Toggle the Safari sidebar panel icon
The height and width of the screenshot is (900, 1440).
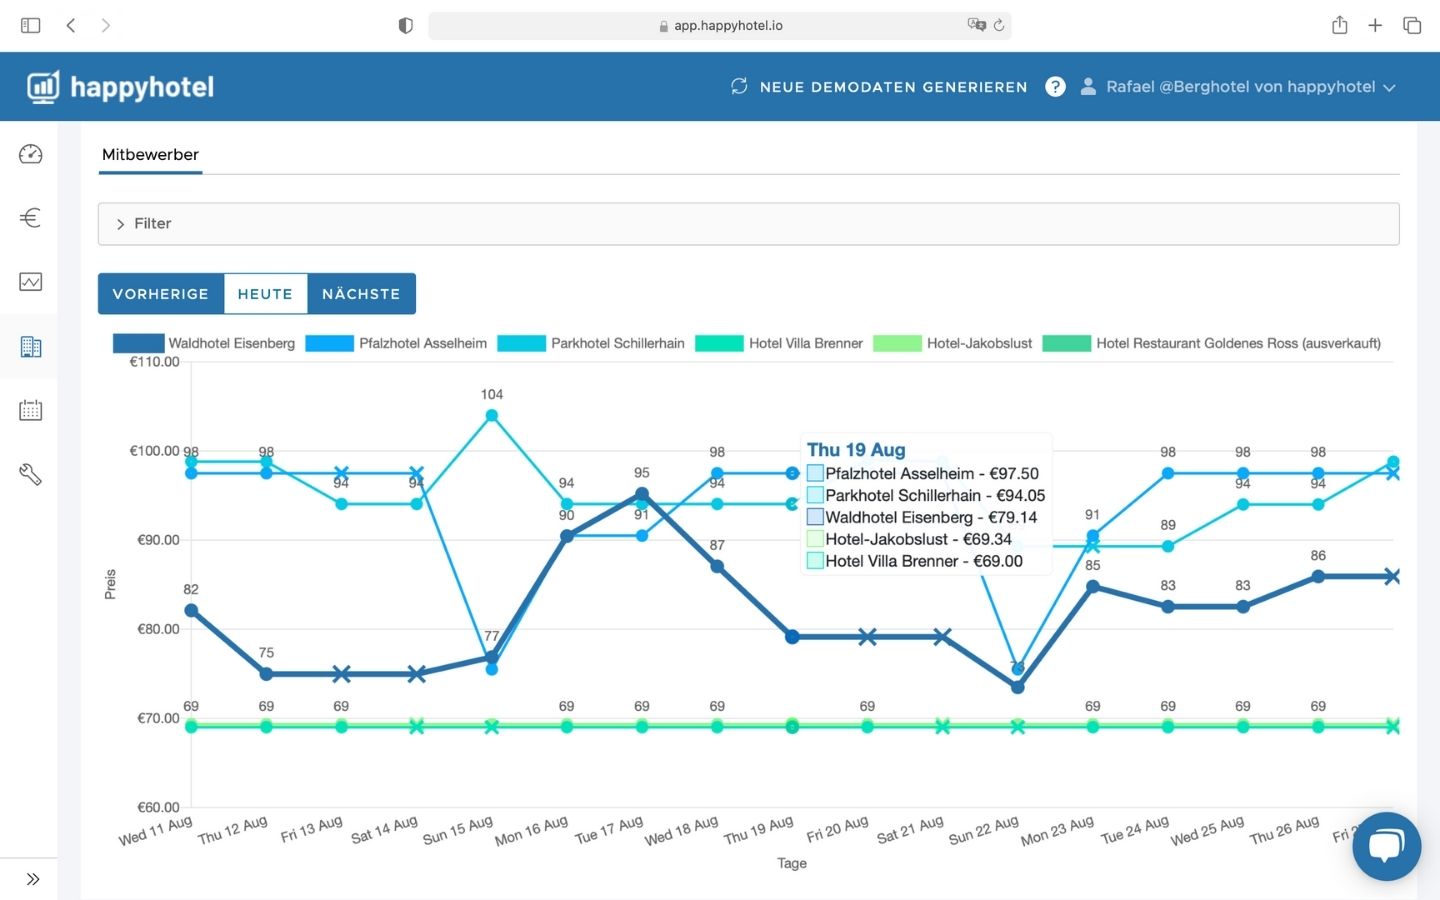tap(31, 25)
